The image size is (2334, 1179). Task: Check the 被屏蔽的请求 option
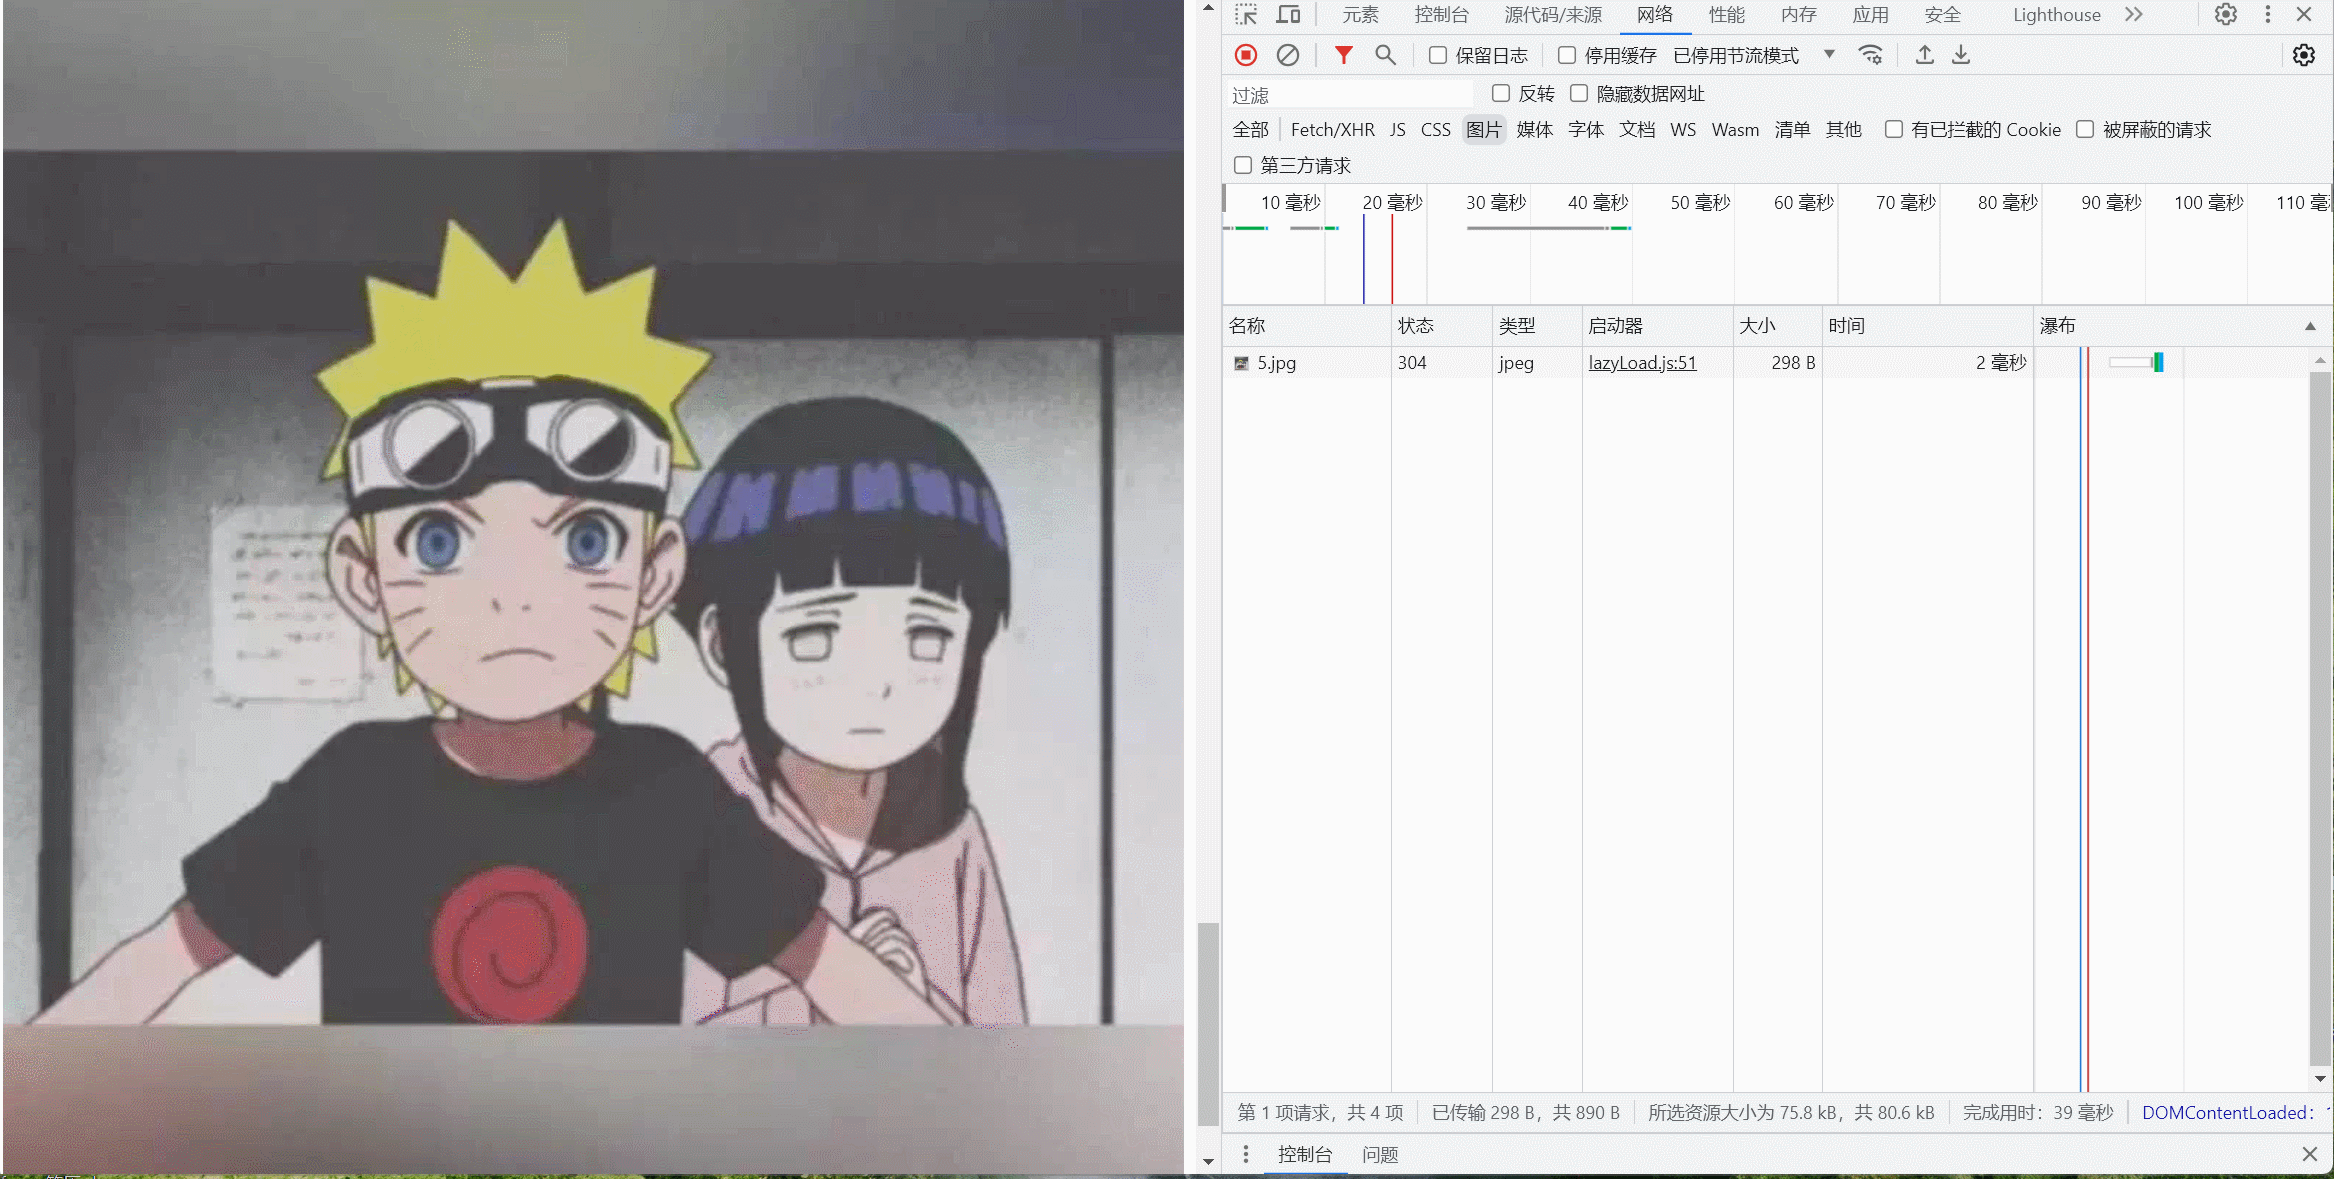click(x=2085, y=130)
